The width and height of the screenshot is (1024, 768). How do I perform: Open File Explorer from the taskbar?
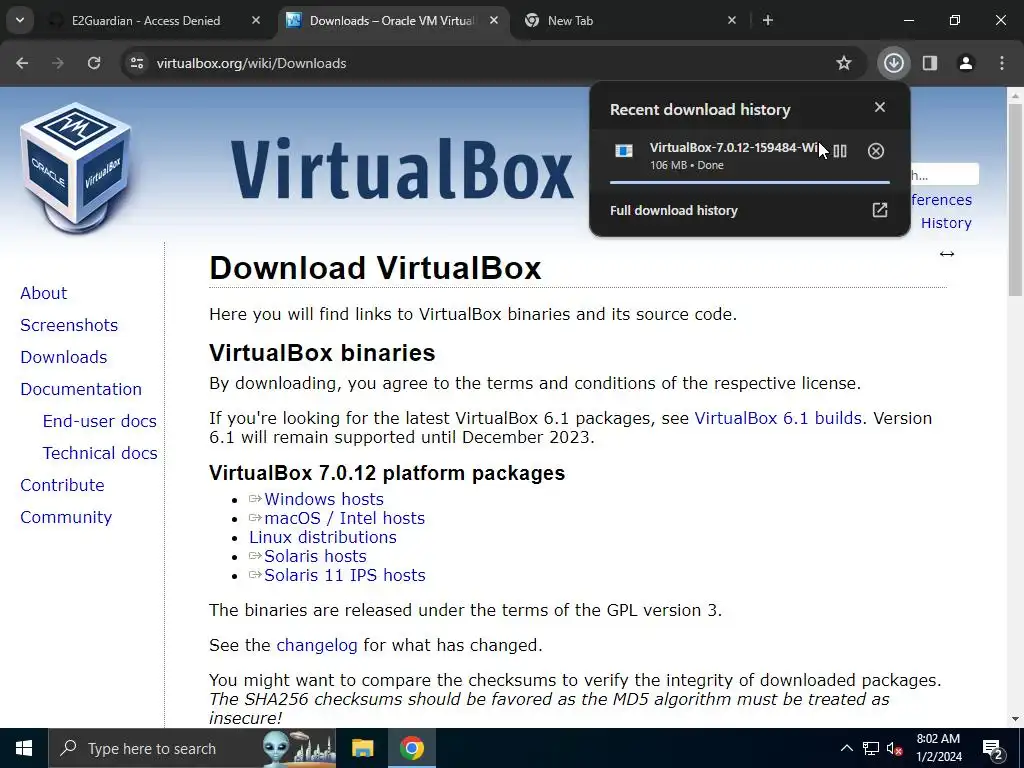(362, 748)
